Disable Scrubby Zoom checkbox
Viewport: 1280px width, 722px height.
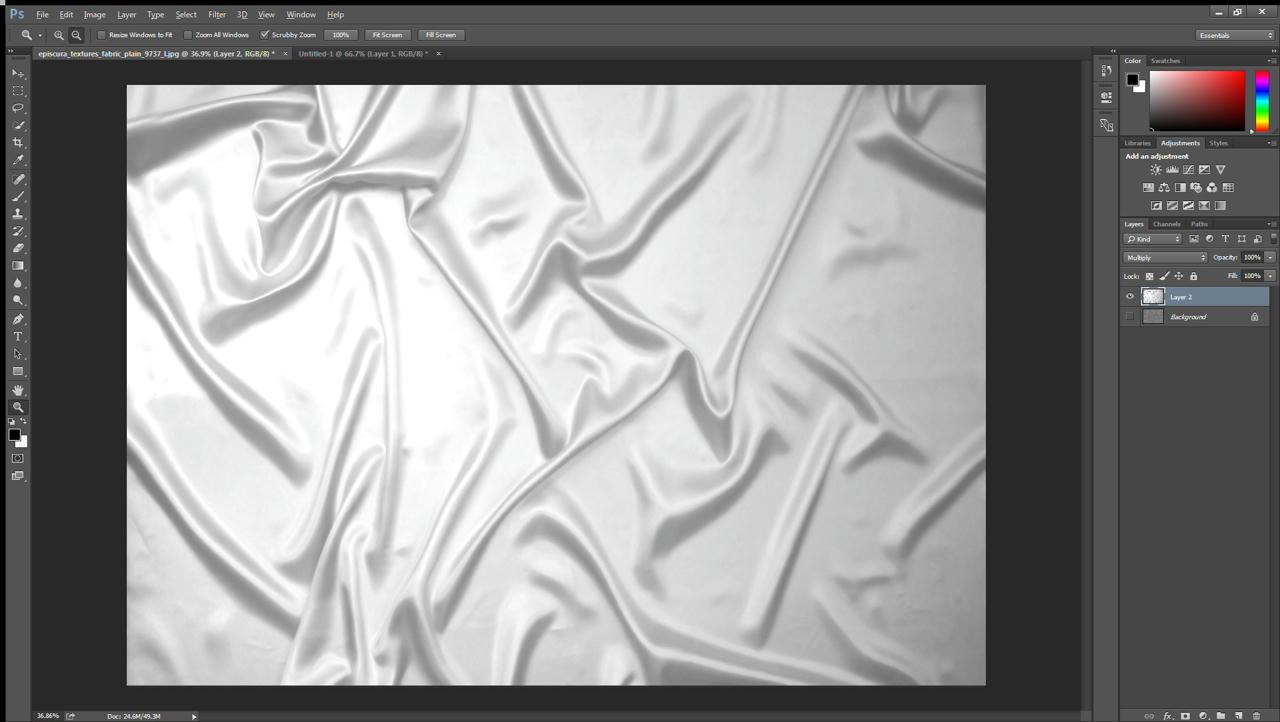[x=264, y=35]
